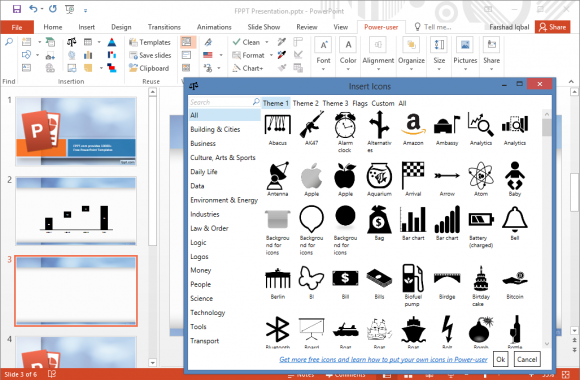Select the Baby icon
Image resolution: width=580 pixels, height=380 pixels.
click(x=515, y=175)
